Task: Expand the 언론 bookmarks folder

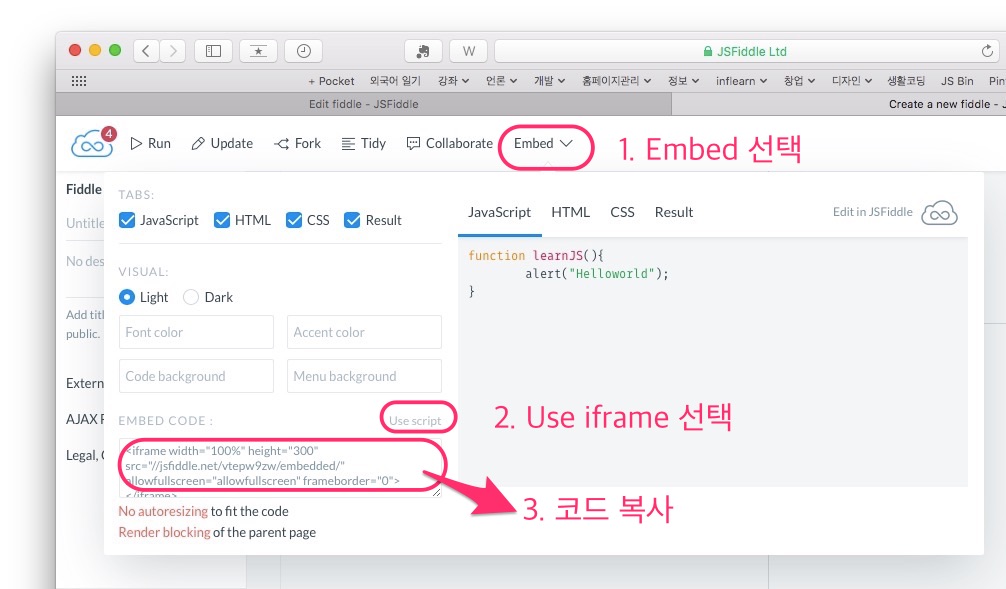Action: (501, 81)
